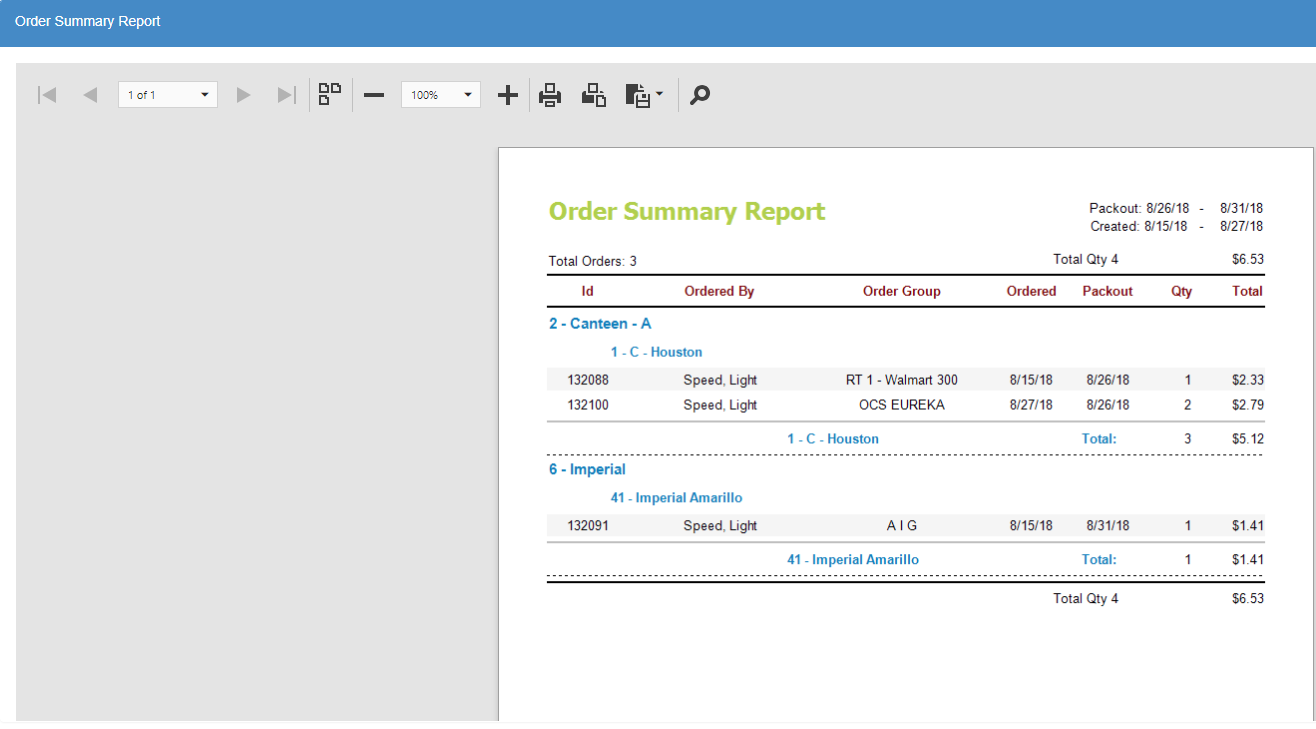Click the '41 - Imperial Amarillo' footer subtotal label
The width and height of the screenshot is (1316, 729).
tap(853, 559)
